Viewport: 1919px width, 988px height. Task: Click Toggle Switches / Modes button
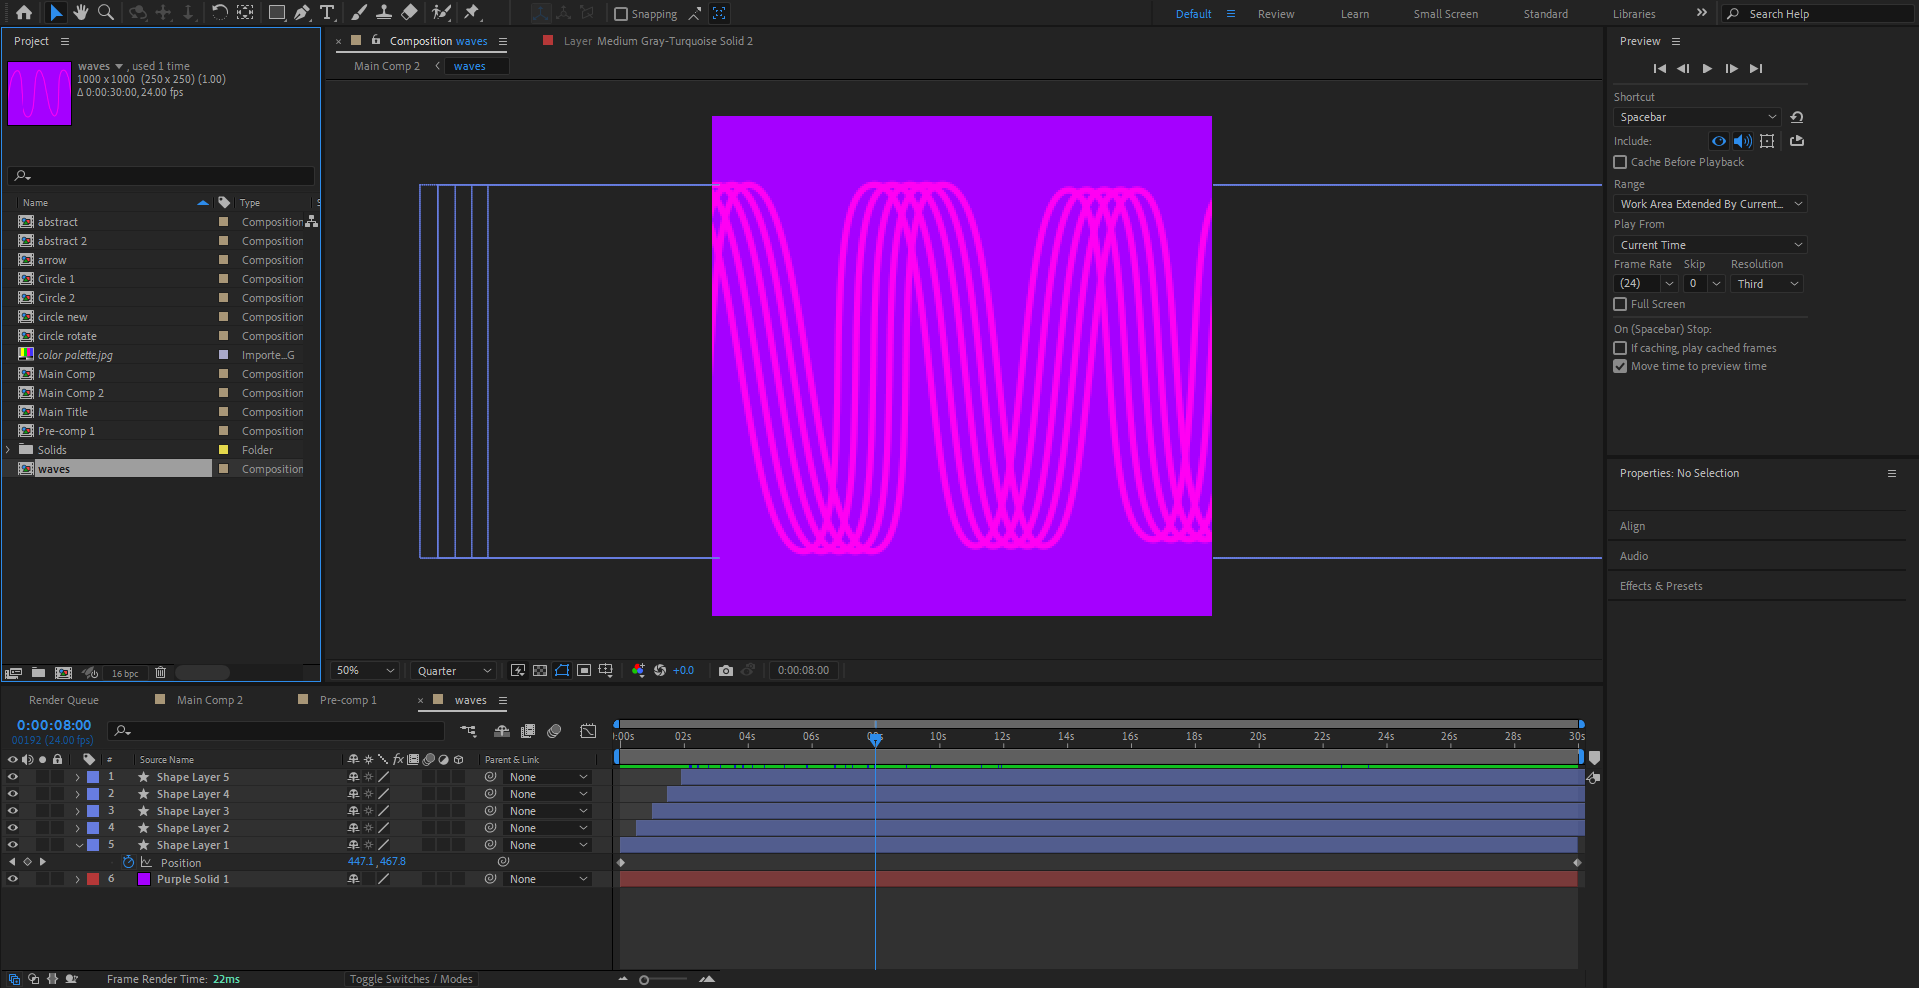pyautogui.click(x=411, y=979)
